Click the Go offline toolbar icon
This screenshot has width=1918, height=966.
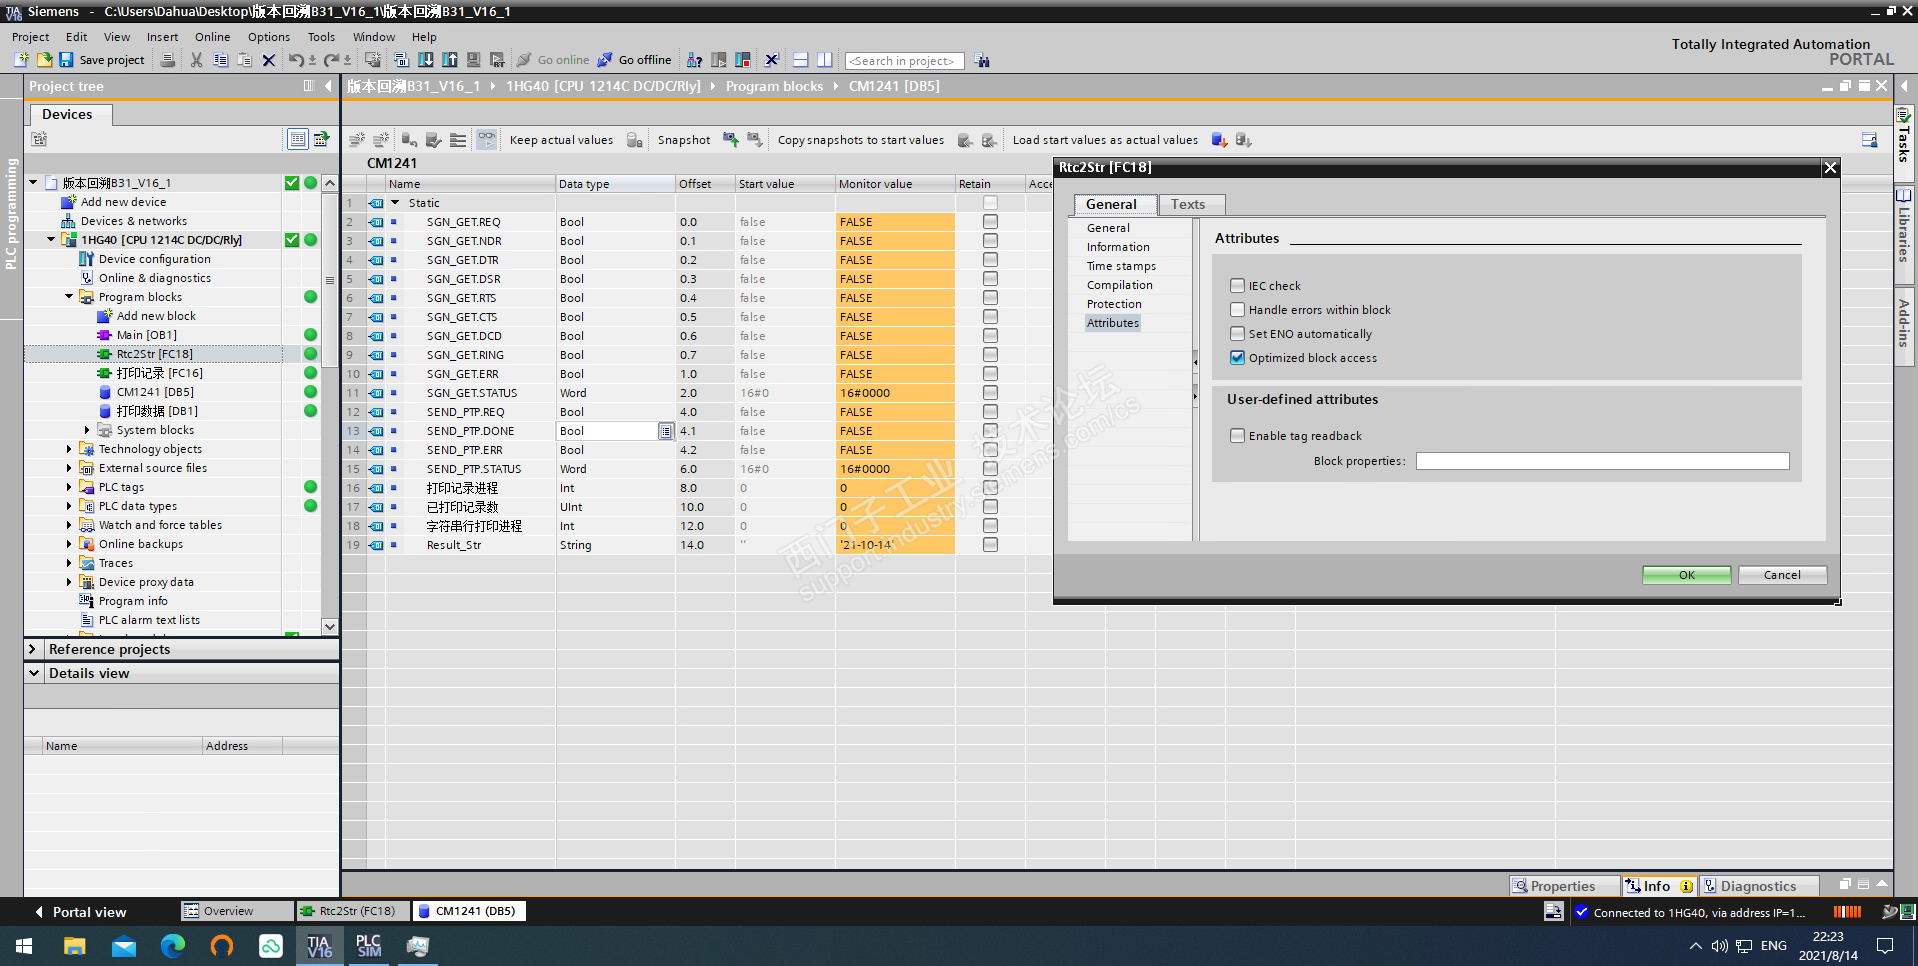tap(605, 60)
